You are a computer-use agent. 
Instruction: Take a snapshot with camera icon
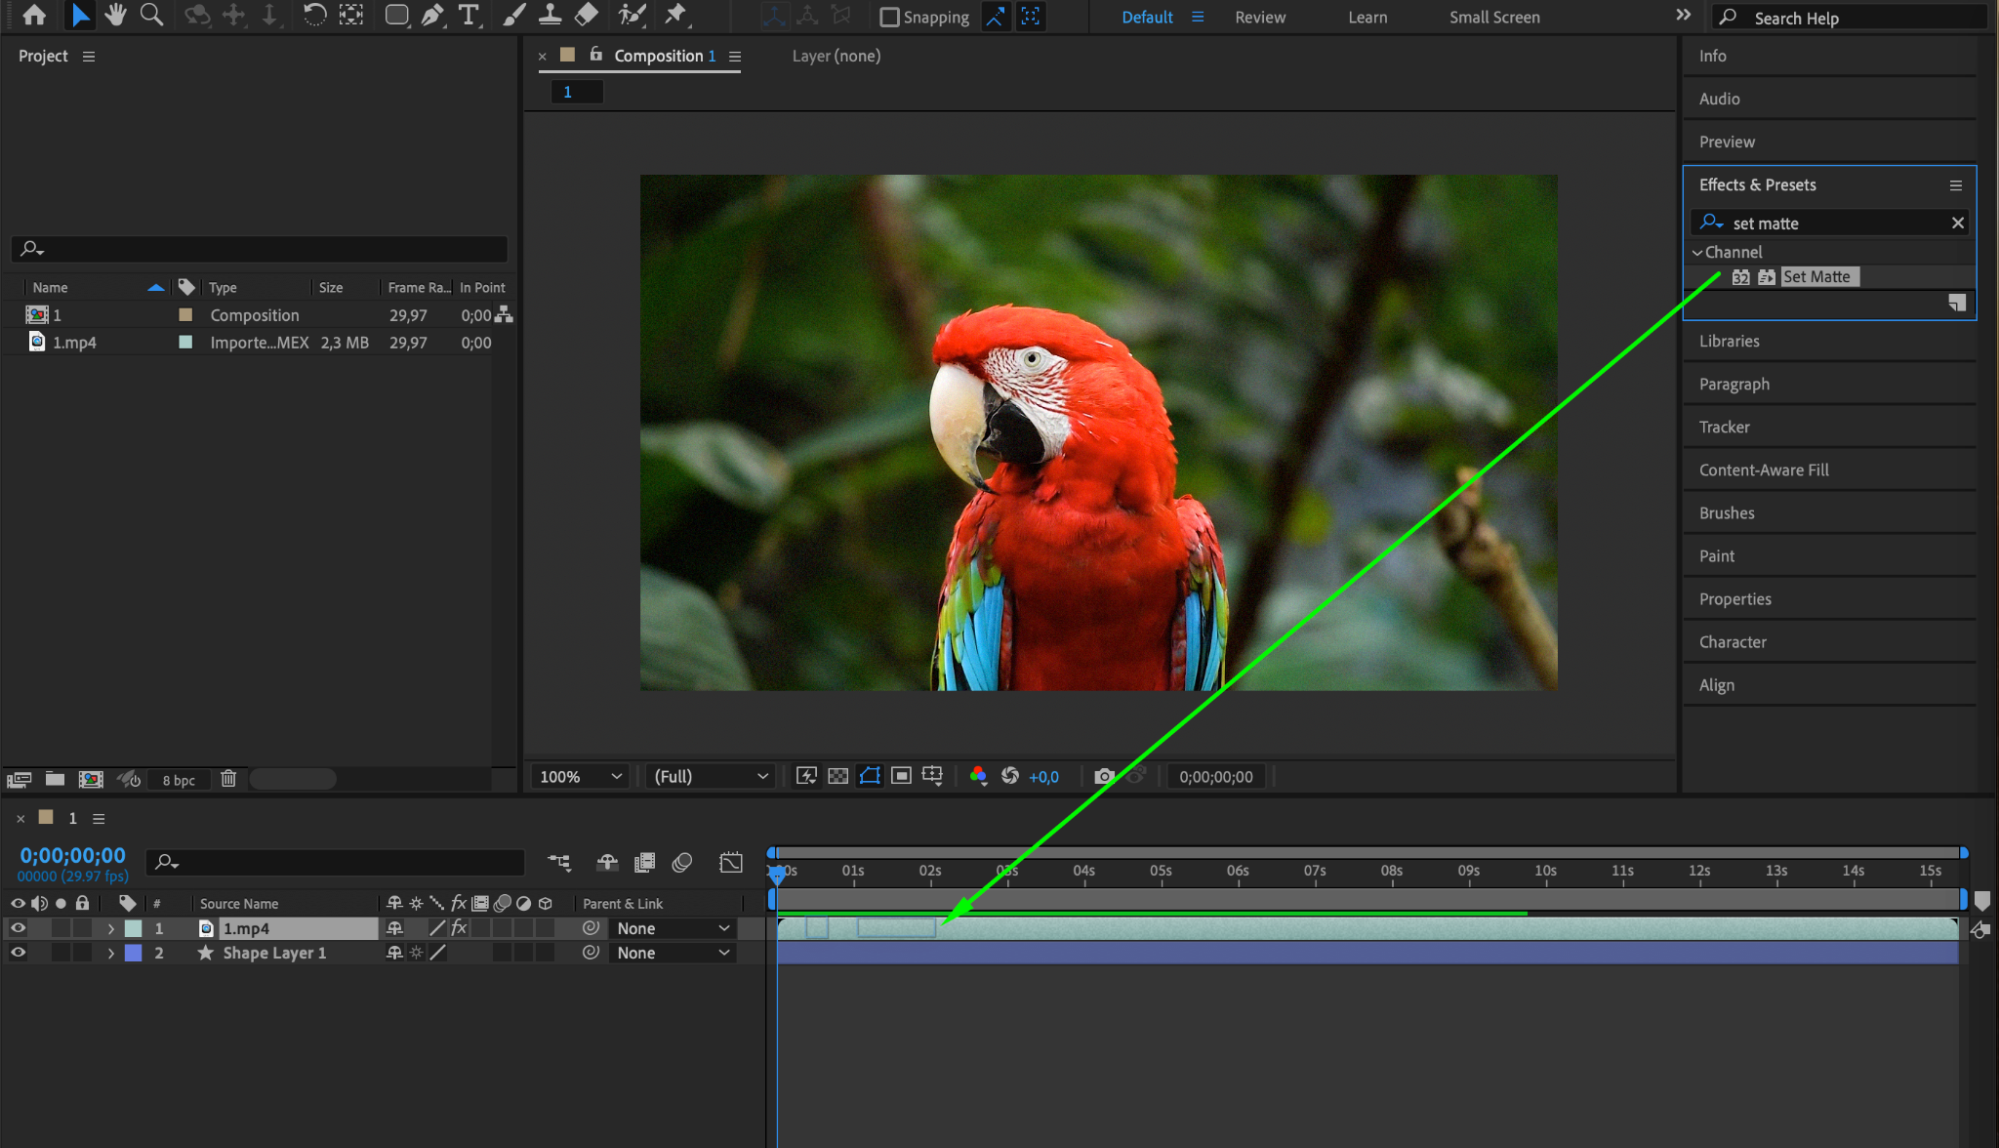click(1103, 776)
